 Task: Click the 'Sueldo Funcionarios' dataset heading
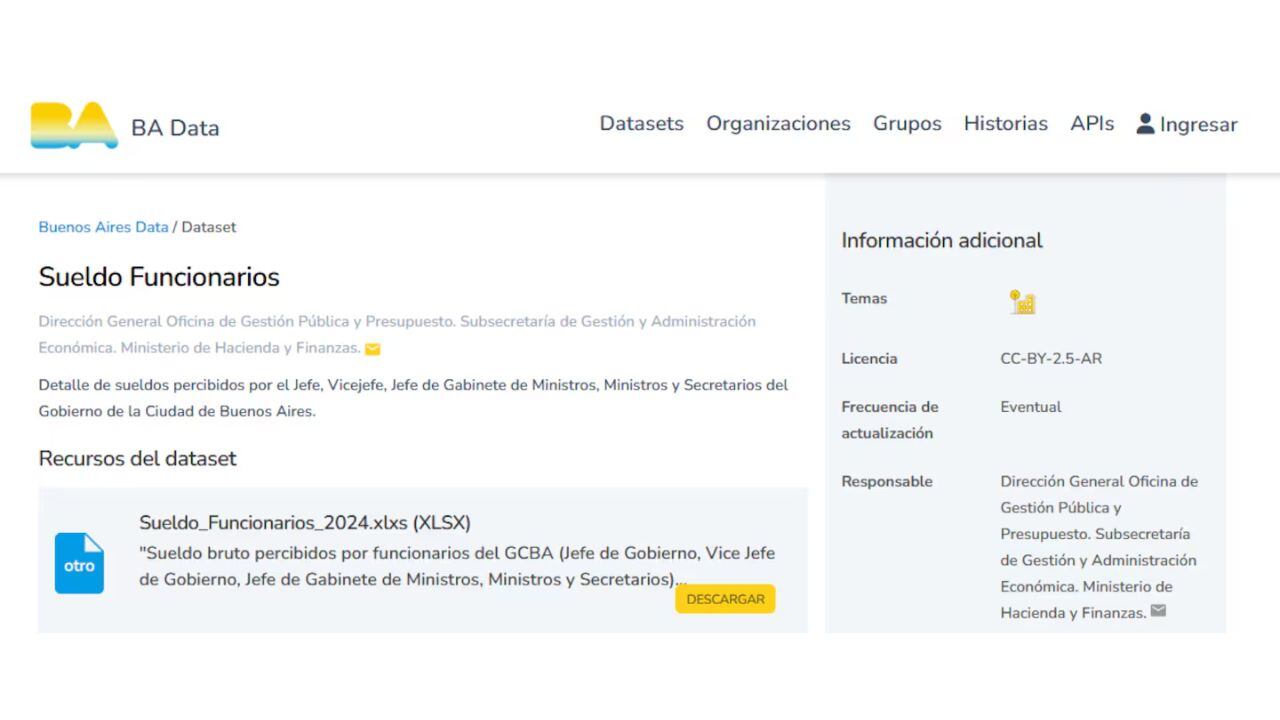[159, 277]
